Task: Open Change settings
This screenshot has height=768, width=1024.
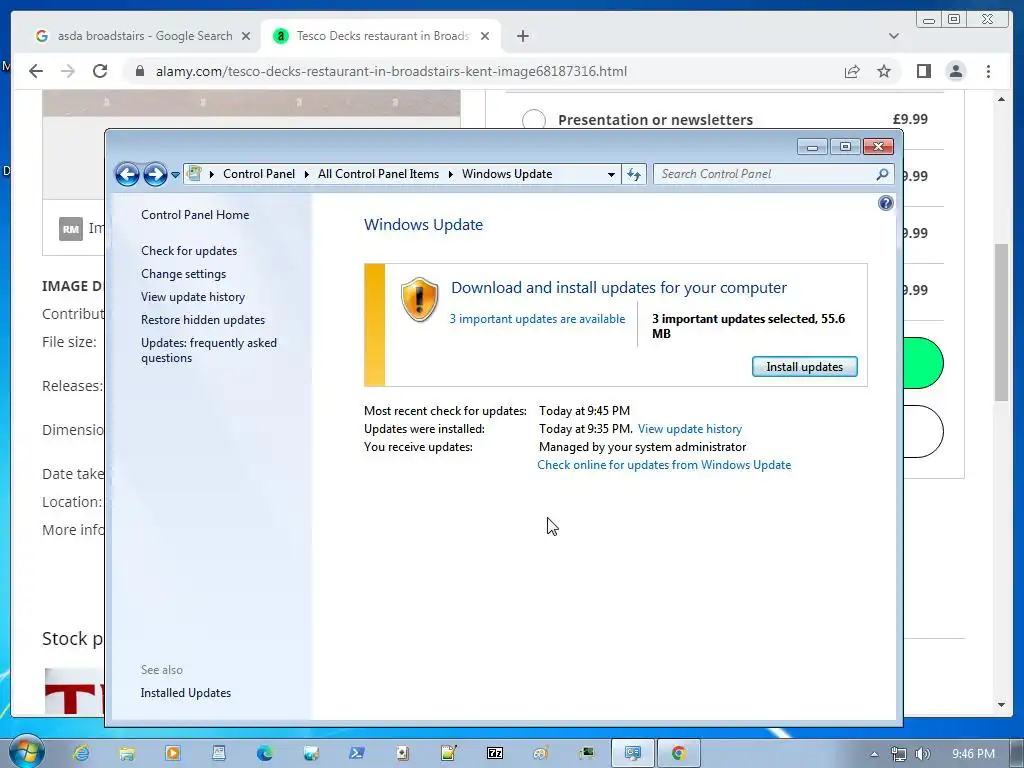Action: [184, 274]
